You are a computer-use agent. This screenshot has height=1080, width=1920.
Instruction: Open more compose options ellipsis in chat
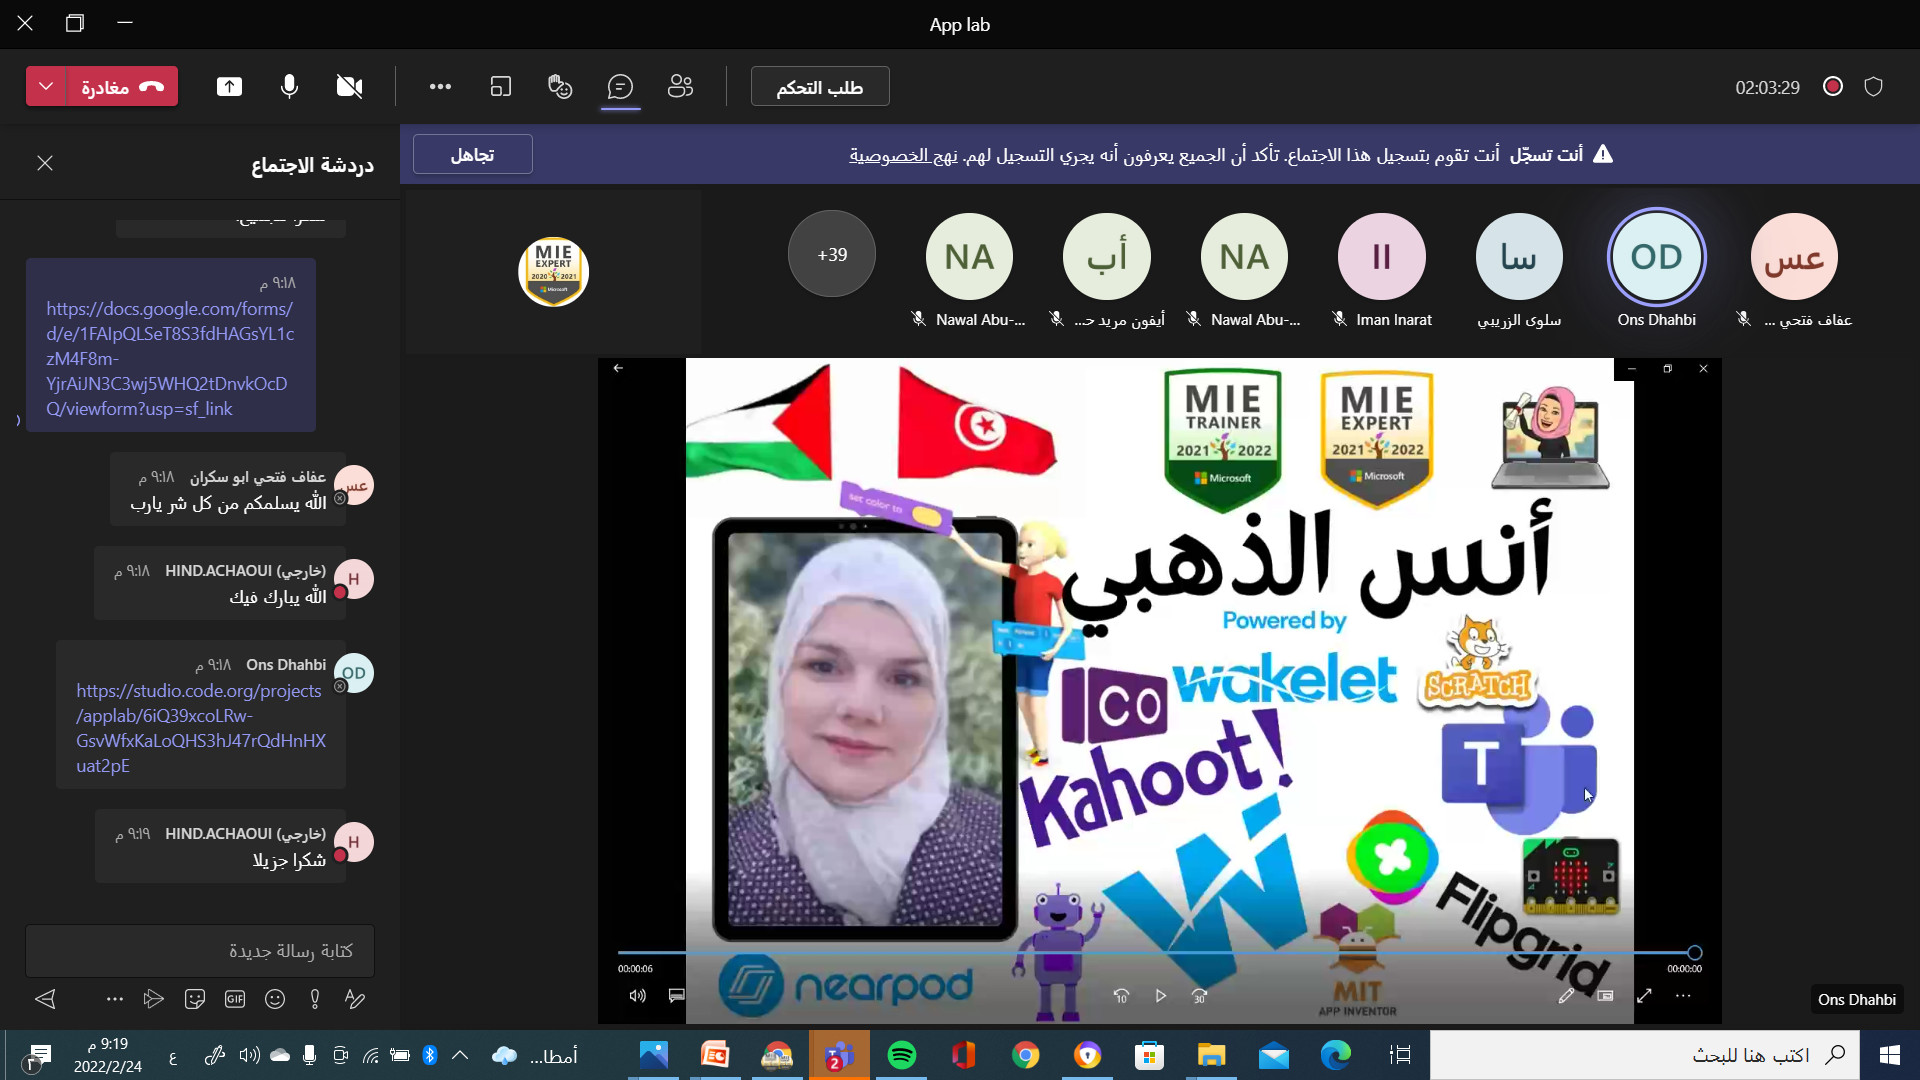click(x=115, y=998)
